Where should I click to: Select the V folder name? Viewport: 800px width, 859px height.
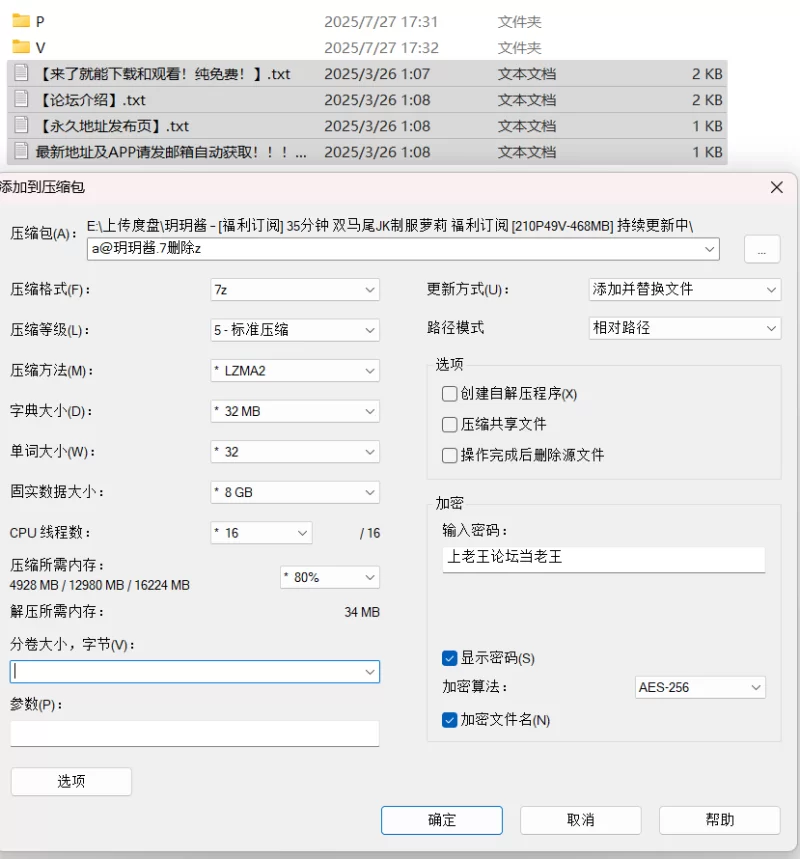(40, 48)
